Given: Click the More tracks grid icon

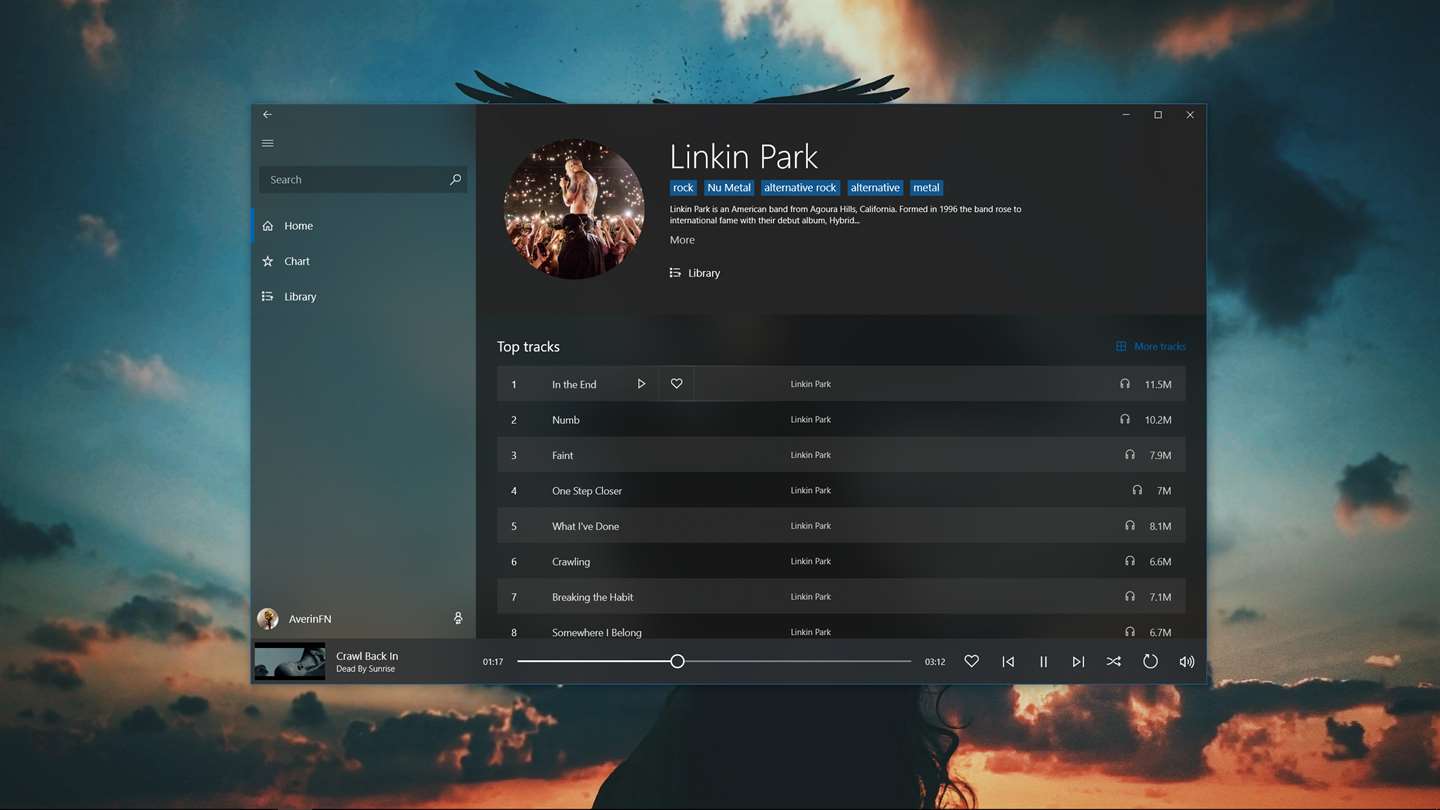Looking at the screenshot, I should click(x=1121, y=347).
